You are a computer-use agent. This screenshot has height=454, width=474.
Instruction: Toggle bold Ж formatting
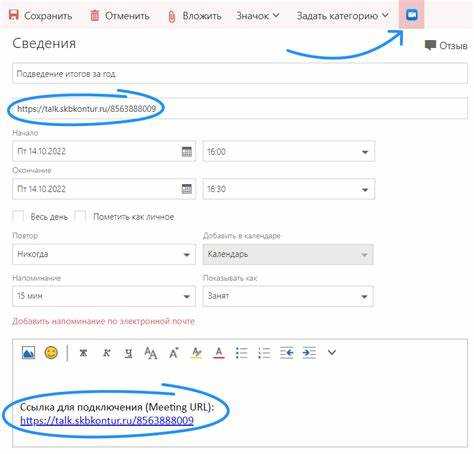(83, 353)
